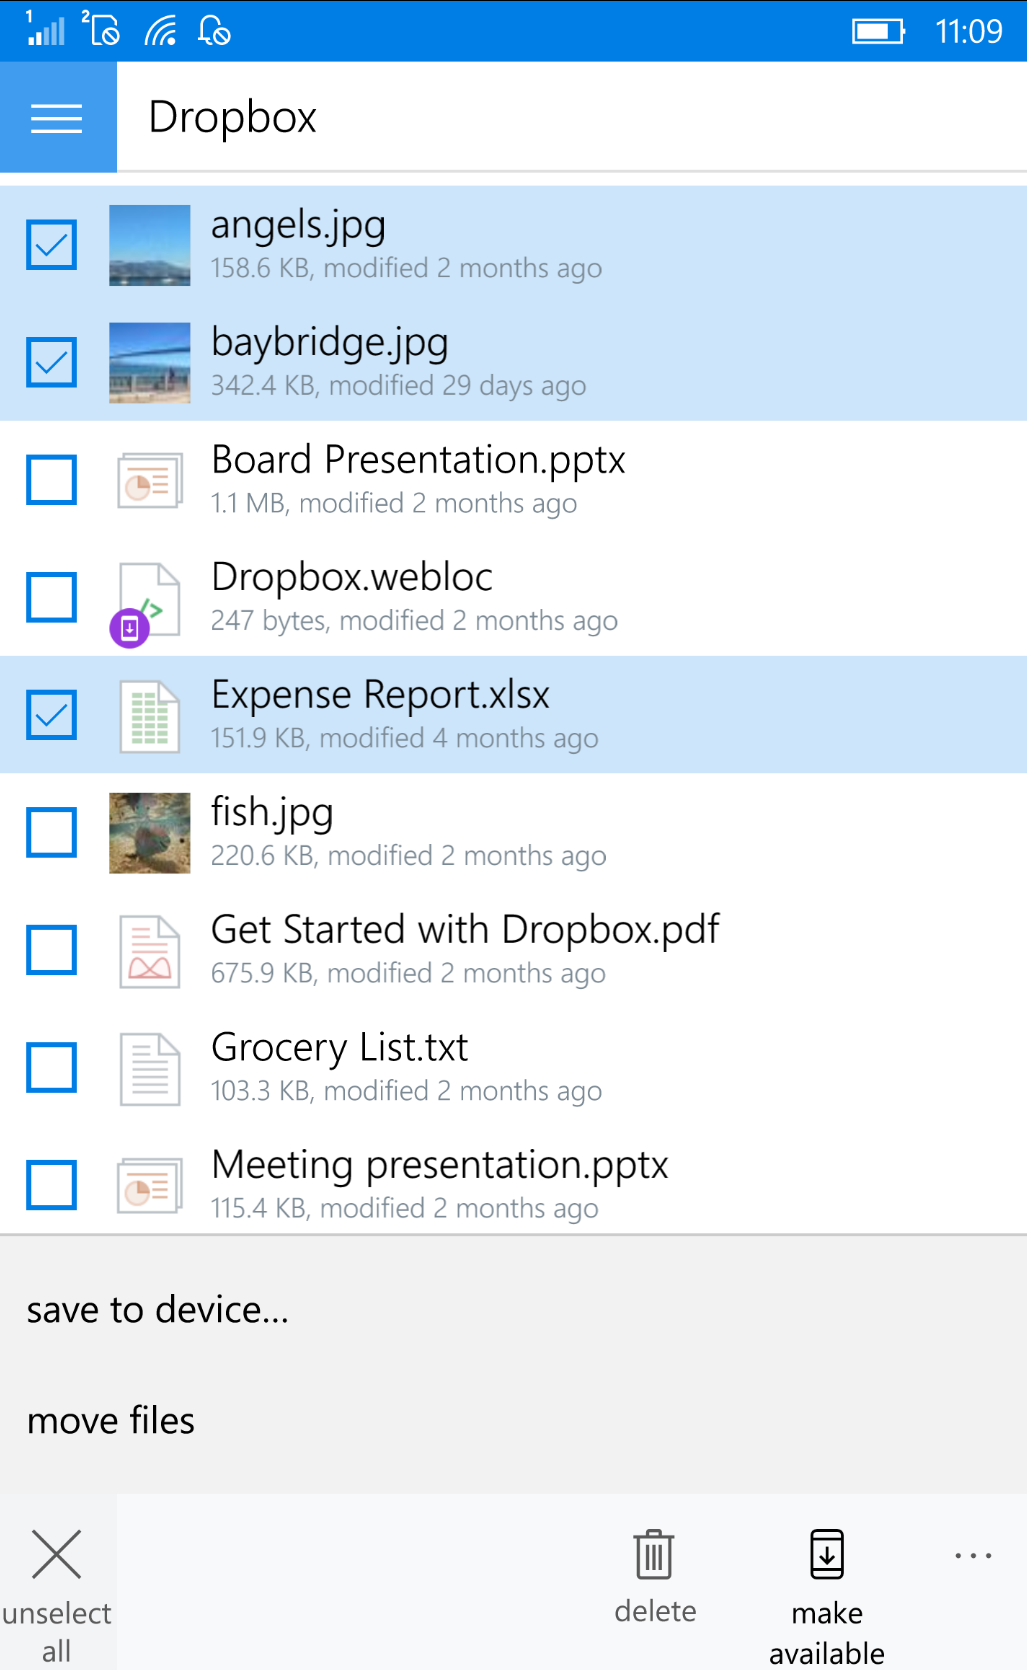Viewport: 1027px width, 1670px height.
Task: Tap the make available offline icon
Action: (x=827, y=1554)
